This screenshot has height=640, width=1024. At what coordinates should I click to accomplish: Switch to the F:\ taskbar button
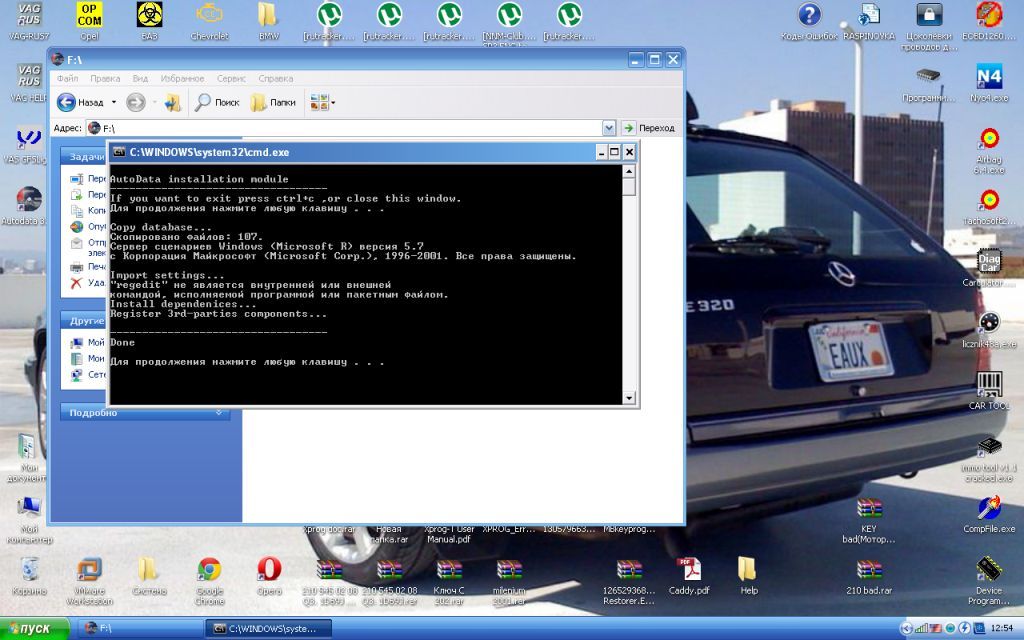138,628
